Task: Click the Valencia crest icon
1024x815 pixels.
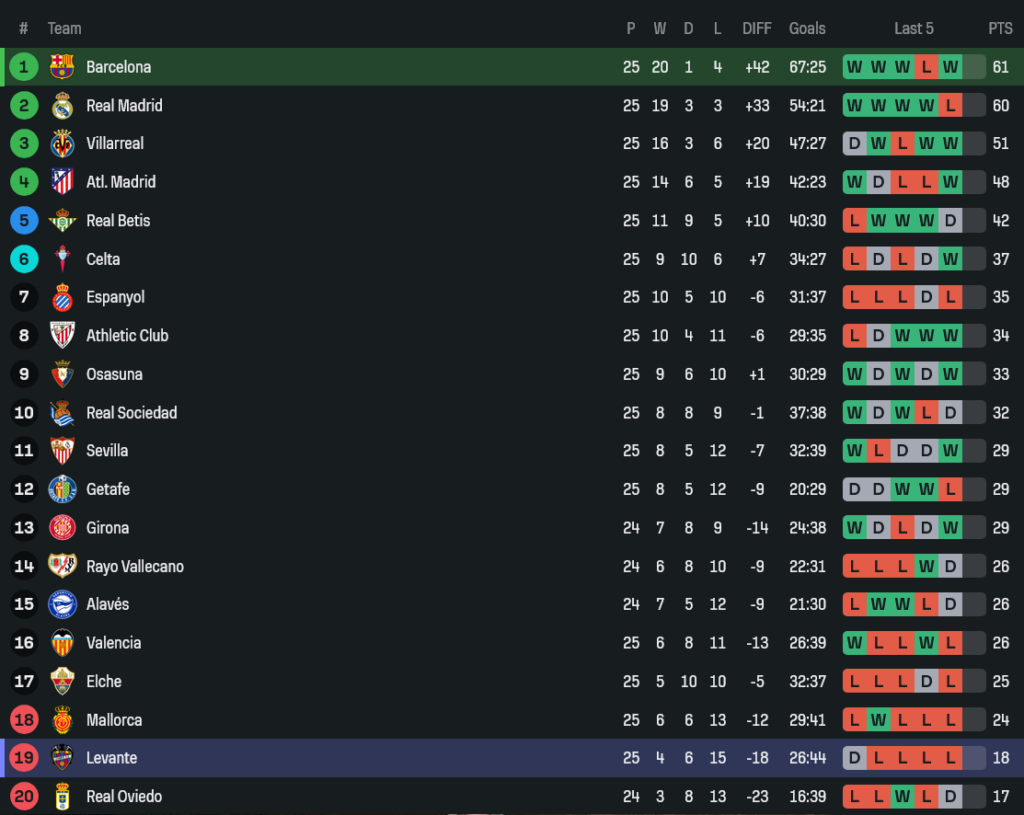Action: (x=62, y=643)
